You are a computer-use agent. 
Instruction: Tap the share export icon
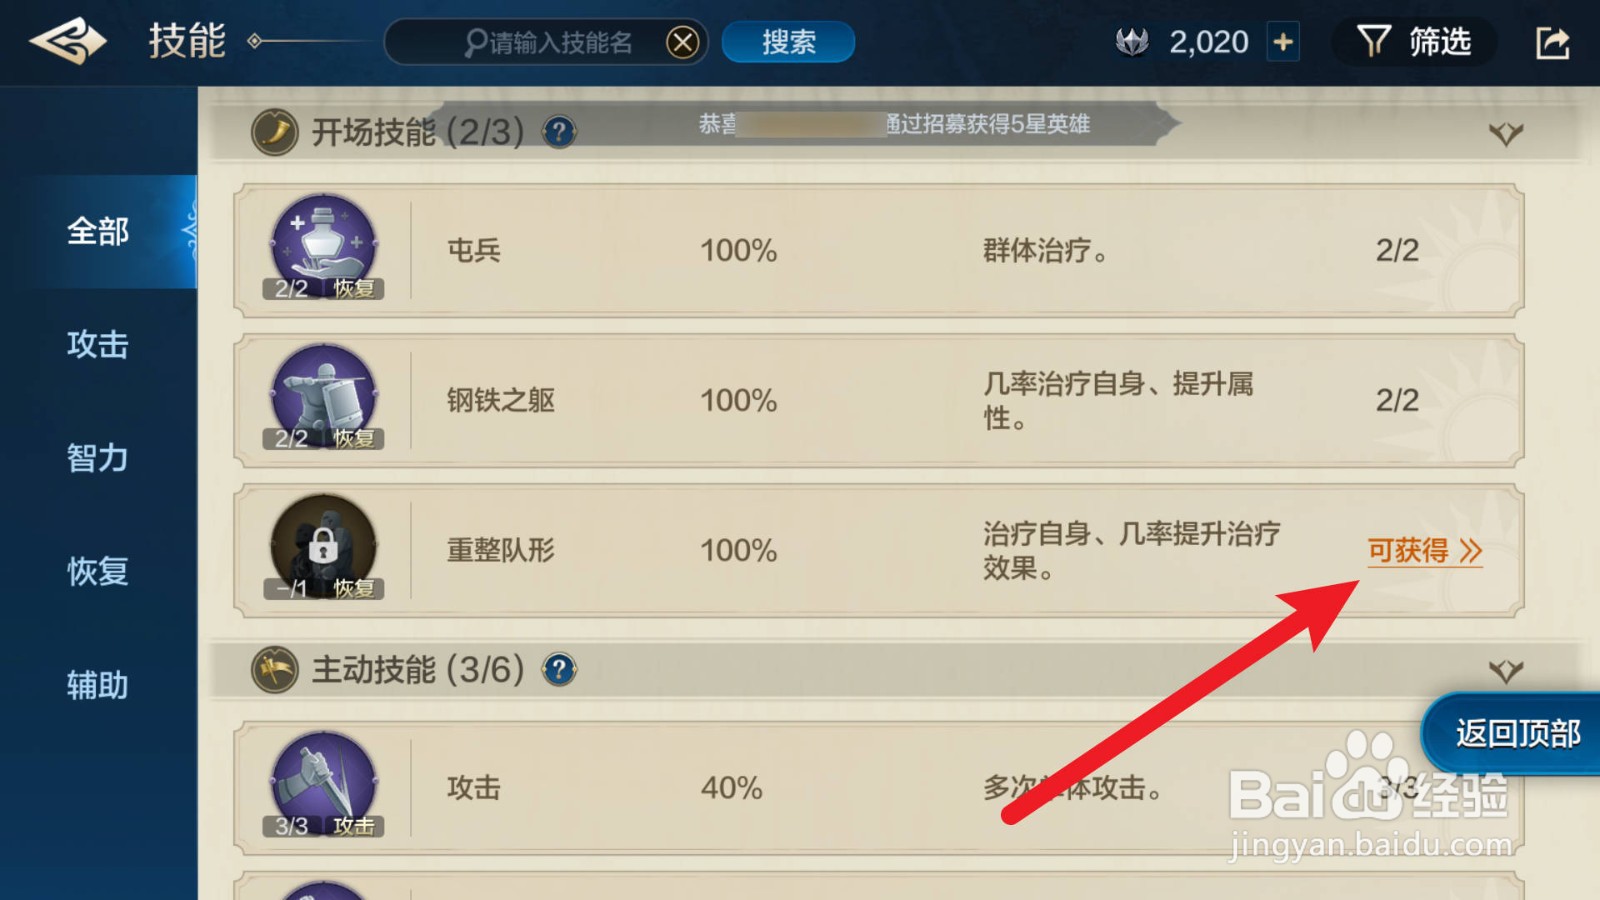(x=1552, y=42)
